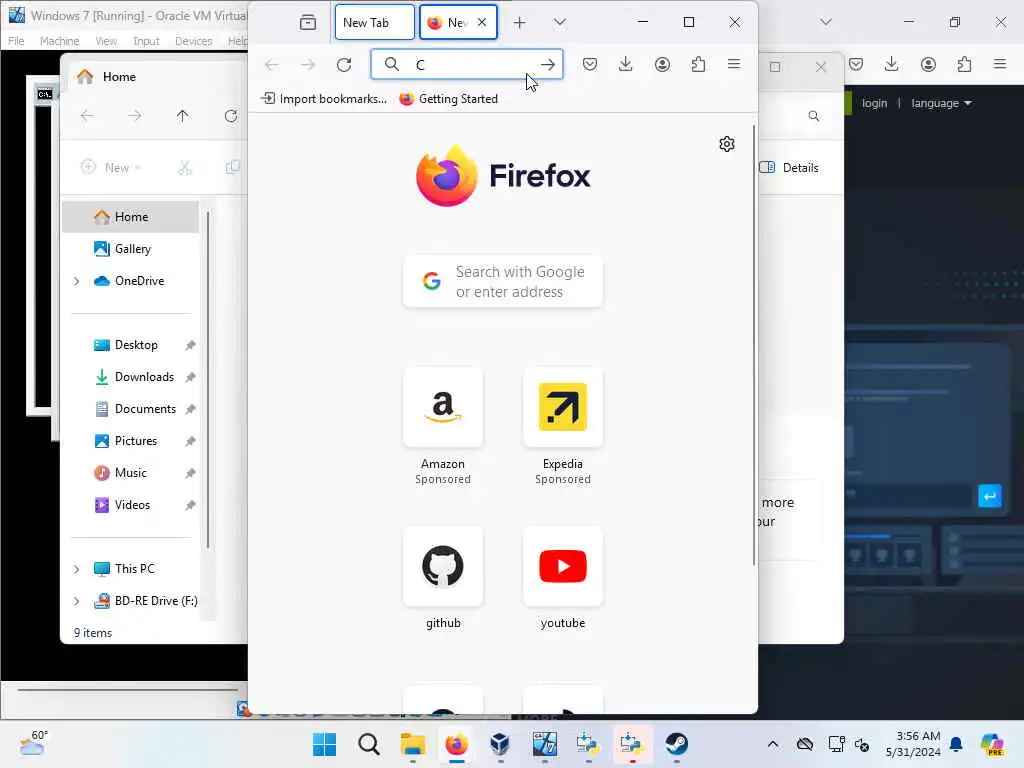The image size is (1024, 768).
Task: Expand BD-RE Drive (F:) in Explorer tree
Action: click(76, 601)
